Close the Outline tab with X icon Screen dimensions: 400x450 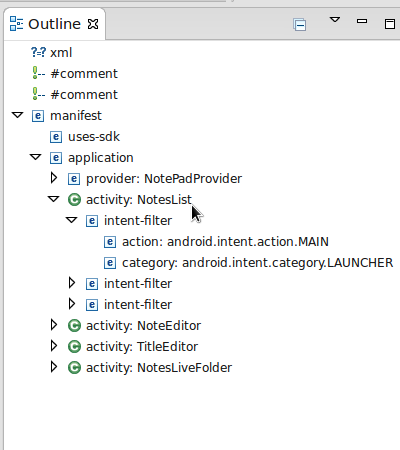click(93, 24)
